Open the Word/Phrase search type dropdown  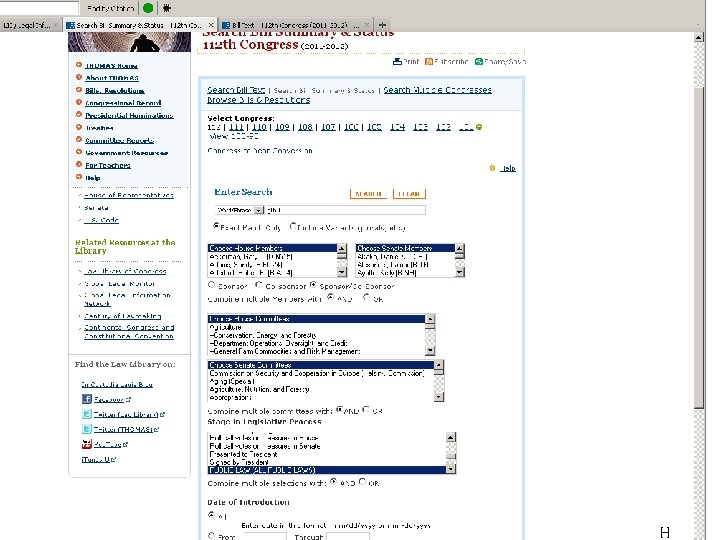(259, 210)
